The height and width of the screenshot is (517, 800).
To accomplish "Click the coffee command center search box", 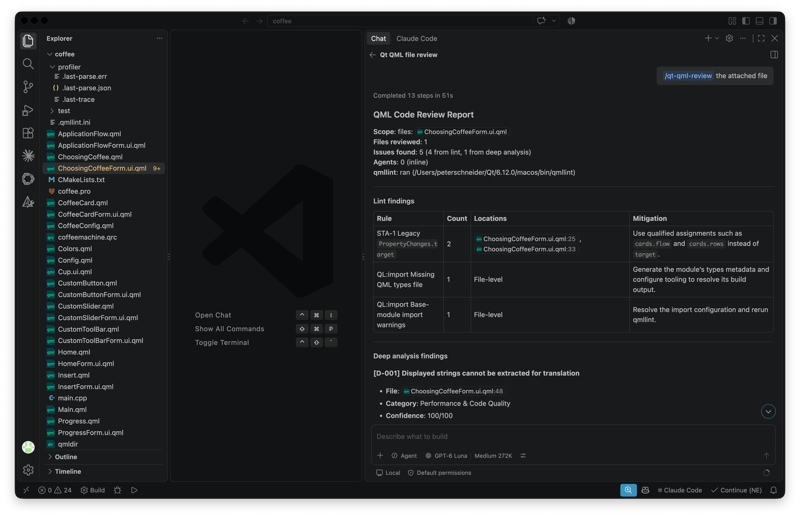I will pyautogui.click(x=399, y=21).
